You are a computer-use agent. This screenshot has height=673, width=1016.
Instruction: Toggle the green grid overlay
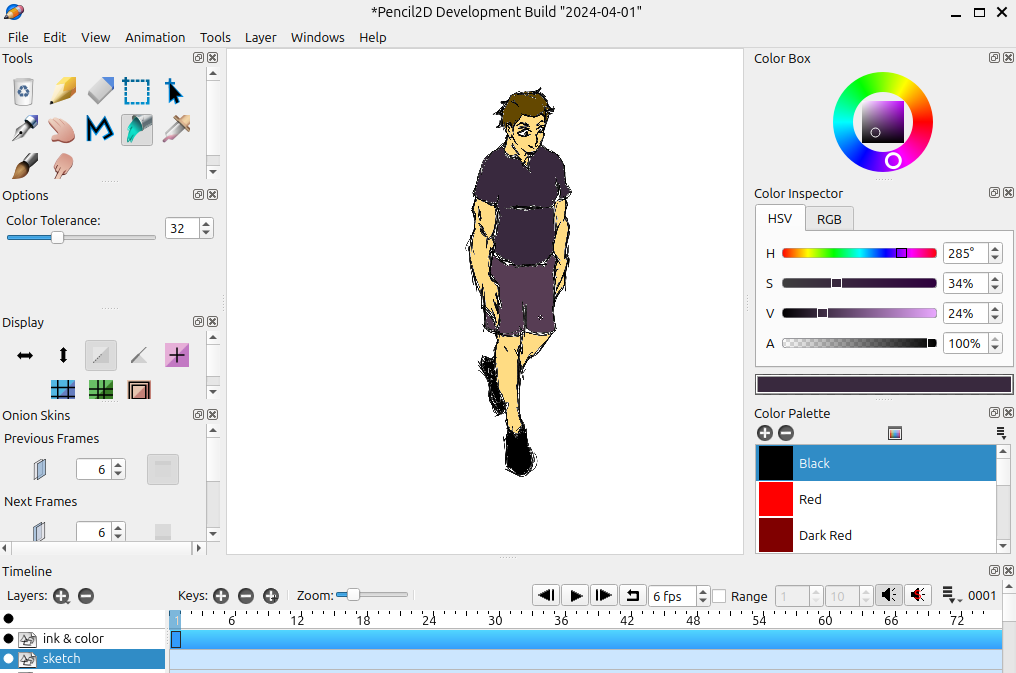coord(100,389)
